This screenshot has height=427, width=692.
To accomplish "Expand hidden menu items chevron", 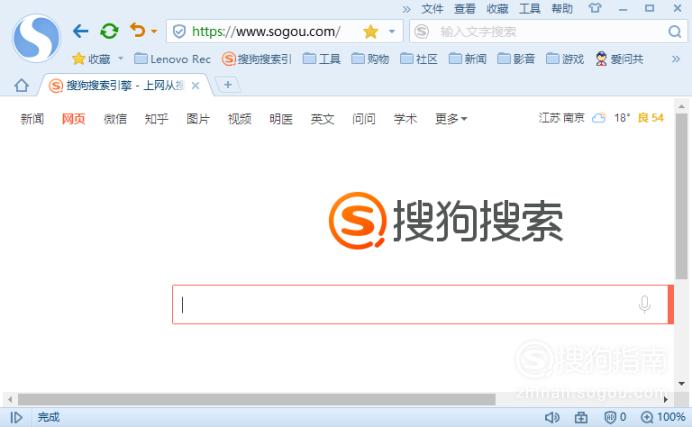I will tap(406, 9).
